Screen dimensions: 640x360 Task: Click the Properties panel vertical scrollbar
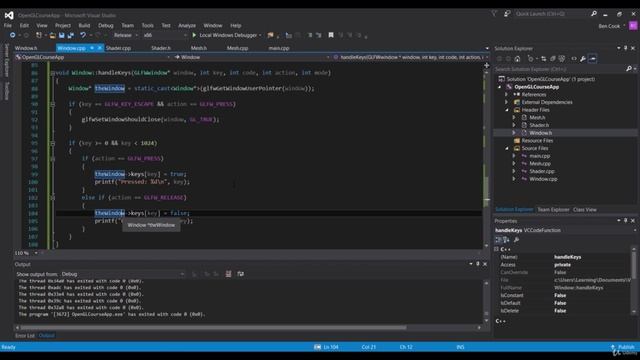coord(634,280)
